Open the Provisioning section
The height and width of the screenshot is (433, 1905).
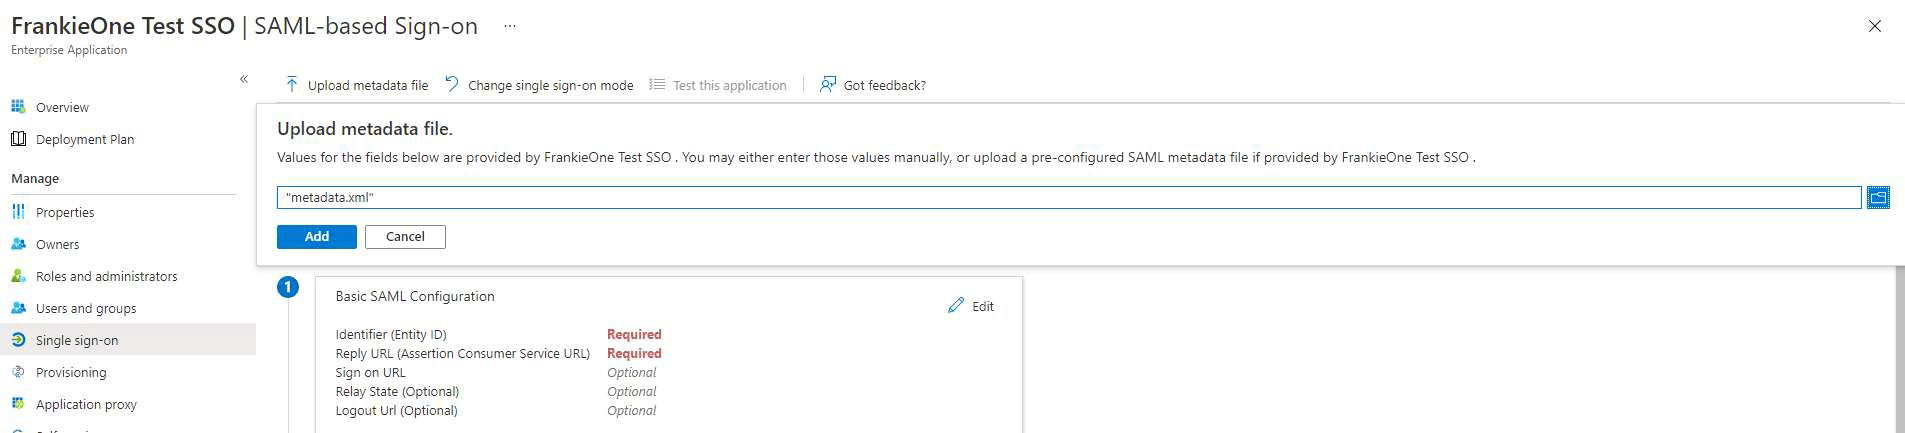pyautogui.click(x=71, y=372)
